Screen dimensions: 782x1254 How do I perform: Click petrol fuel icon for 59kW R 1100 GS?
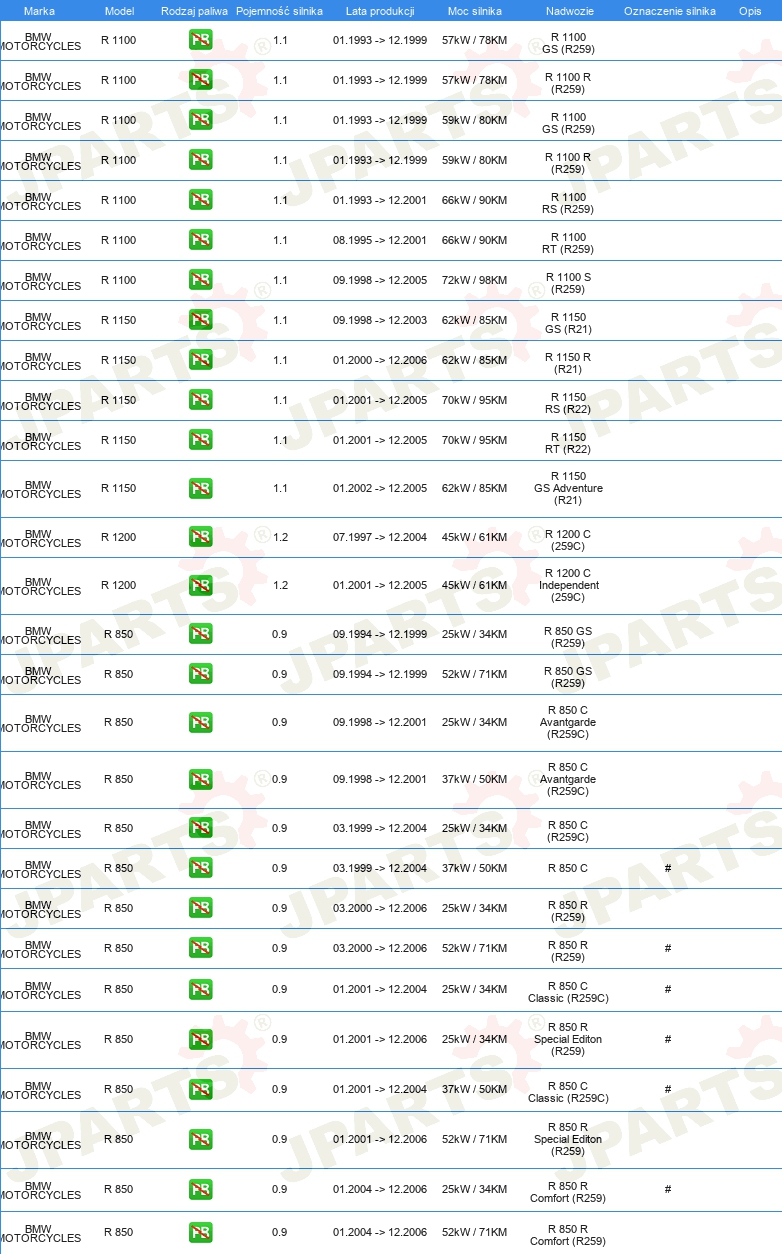(201, 120)
